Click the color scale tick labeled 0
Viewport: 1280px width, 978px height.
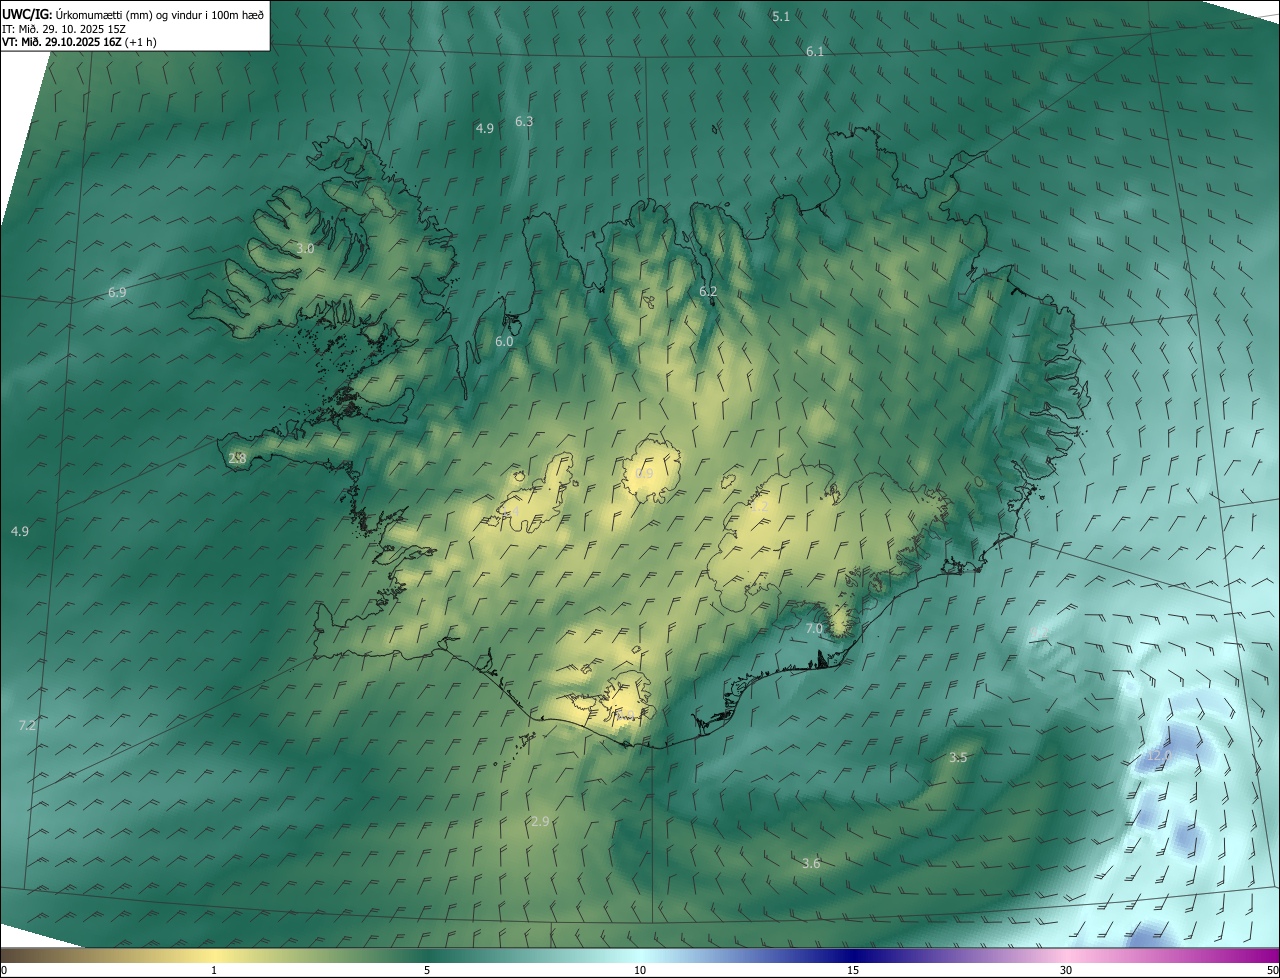point(4,970)
